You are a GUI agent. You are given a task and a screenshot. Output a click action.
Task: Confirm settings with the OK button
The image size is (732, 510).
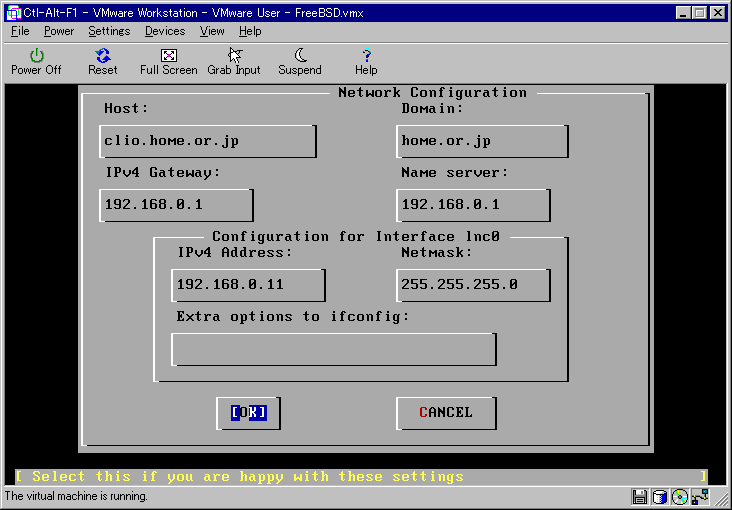tap(248, 413)
